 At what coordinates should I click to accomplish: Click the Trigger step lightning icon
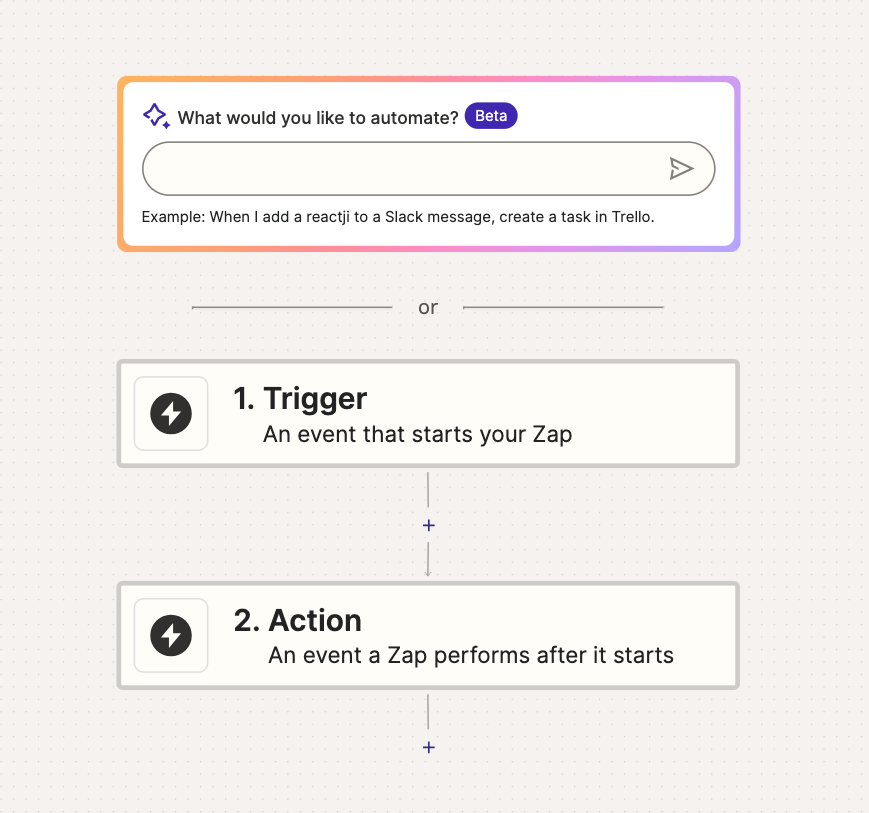pos(171,413)
